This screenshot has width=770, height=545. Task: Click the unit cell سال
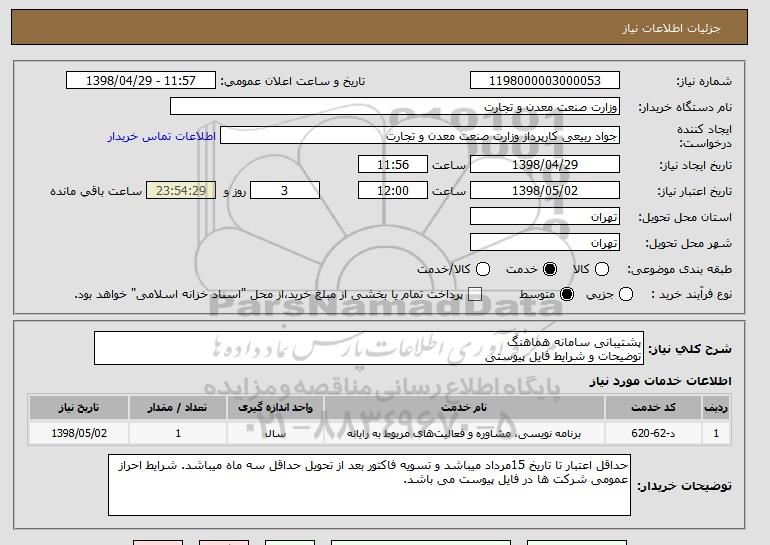tap(275, 433)
